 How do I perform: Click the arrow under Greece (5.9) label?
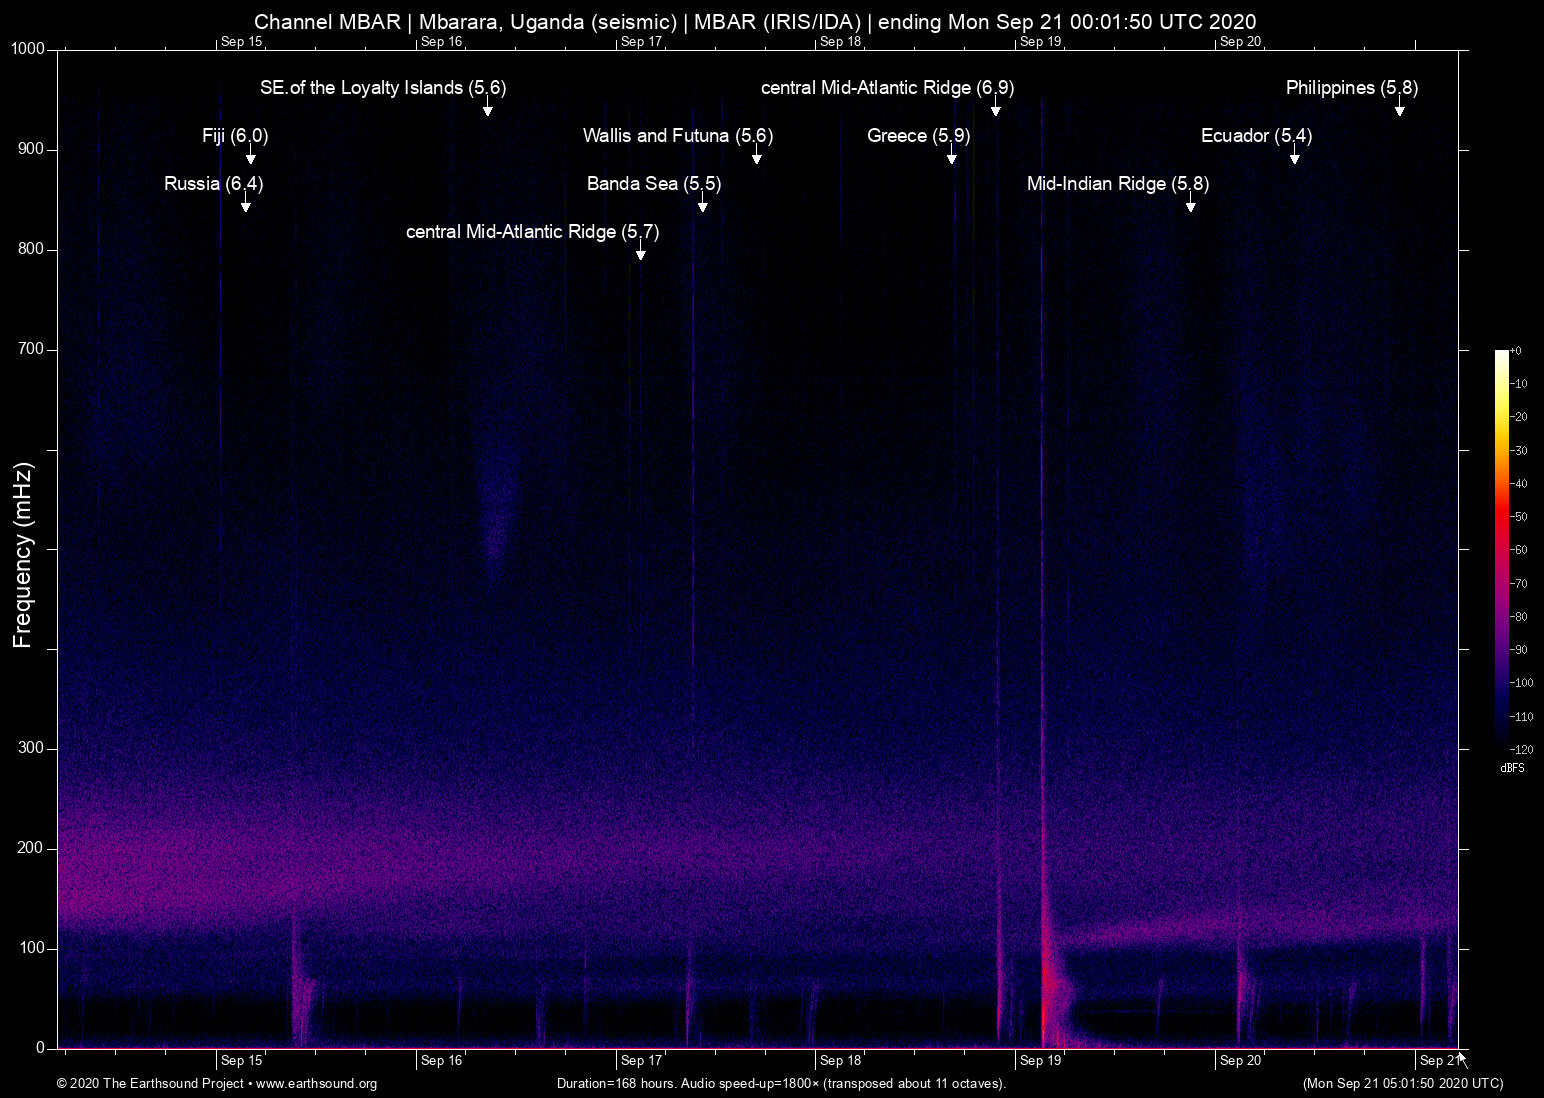pos(952,156)
